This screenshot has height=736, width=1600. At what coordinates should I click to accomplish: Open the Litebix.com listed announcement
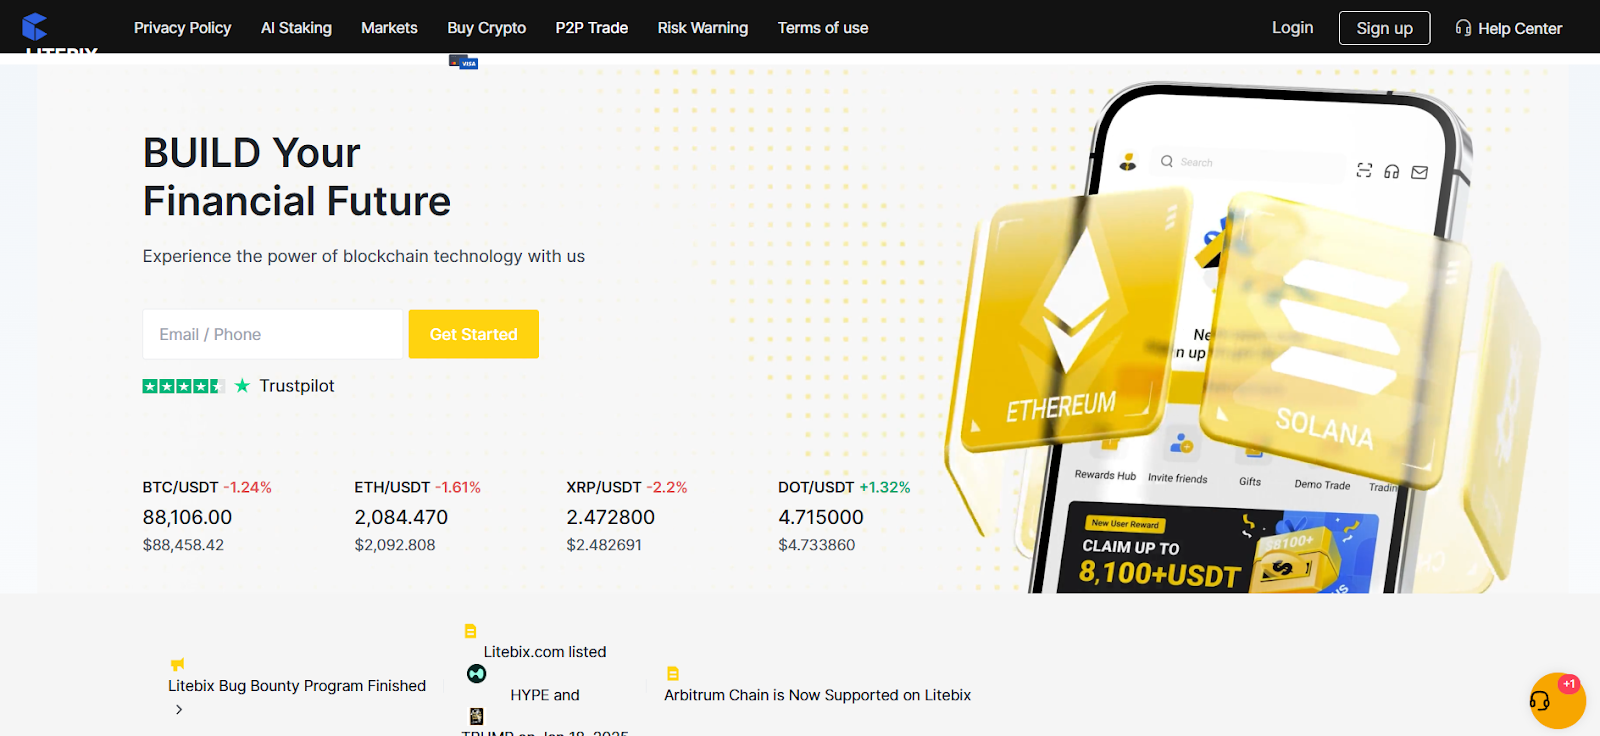(x=545, y=652)
